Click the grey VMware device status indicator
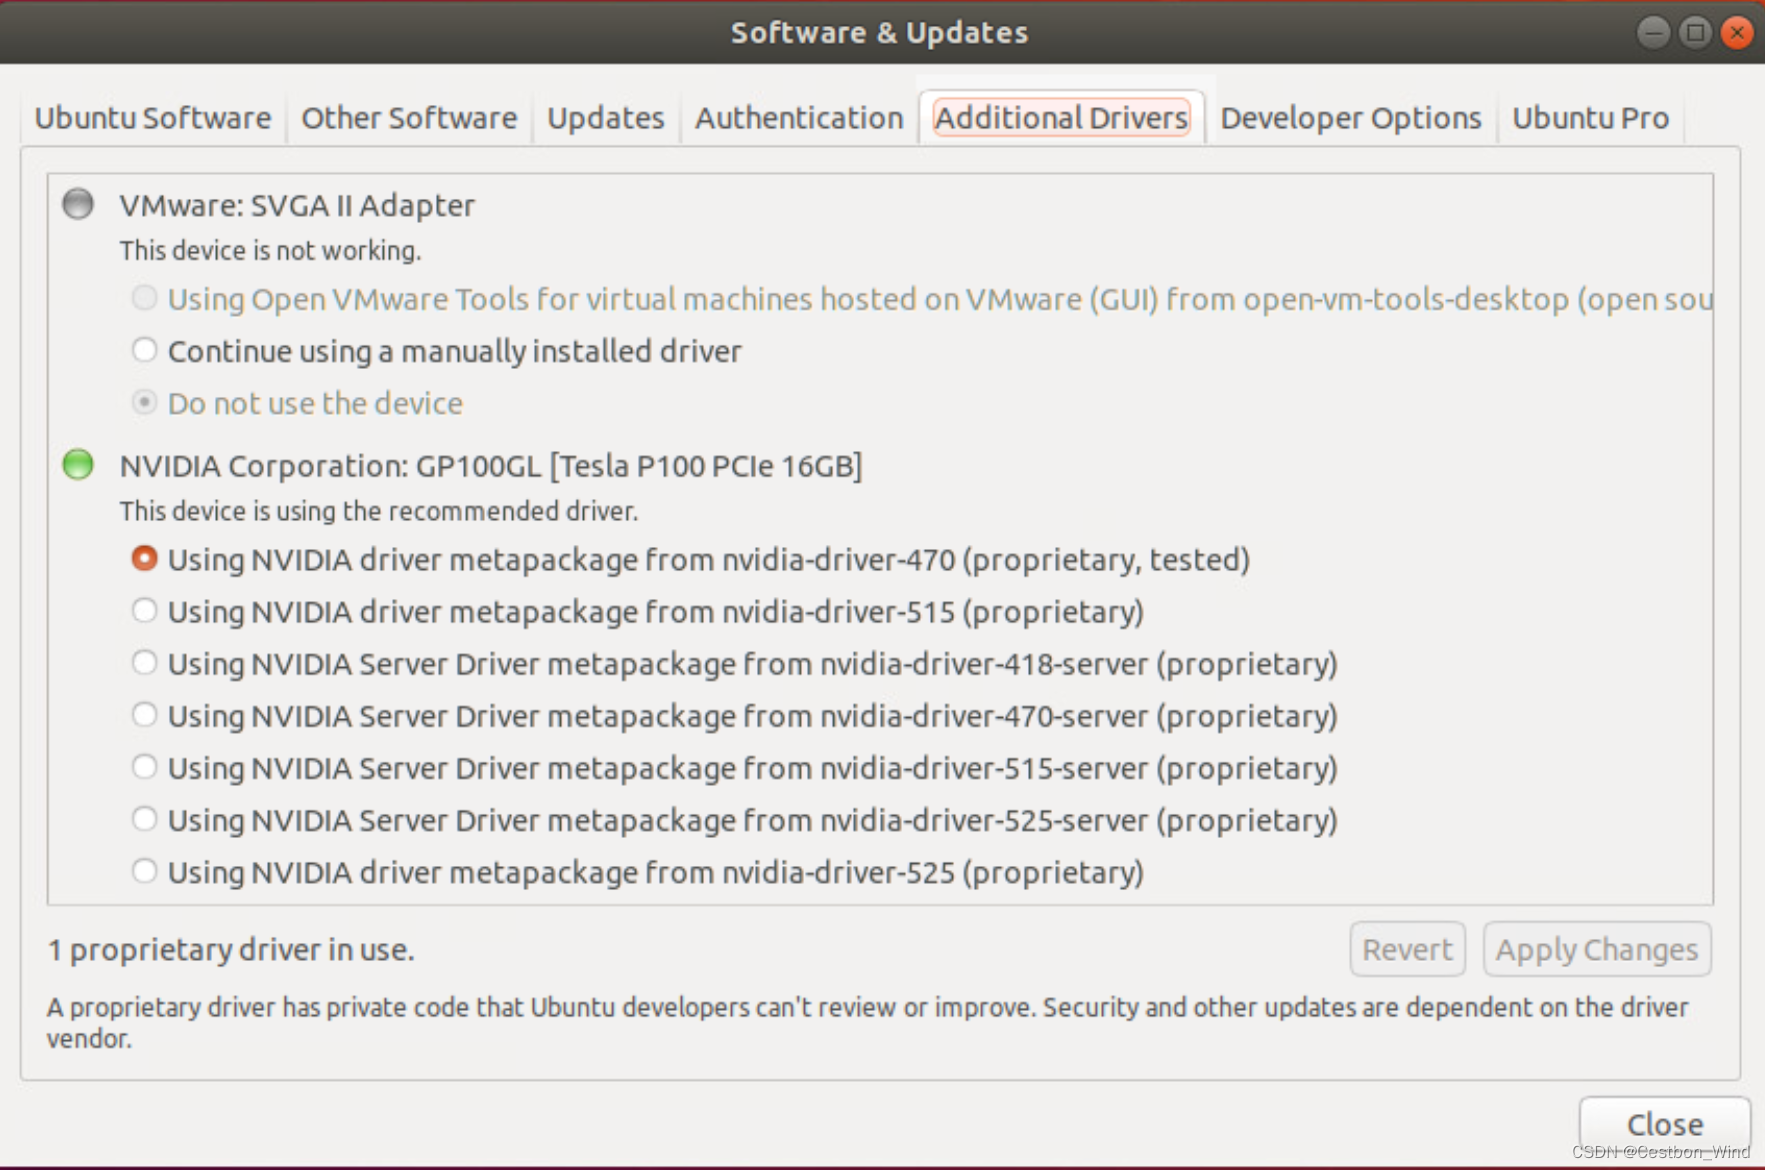Image resolution: width=1765 pixels, height=1170 pixels. pyautogui.click(x=78, y=204)
